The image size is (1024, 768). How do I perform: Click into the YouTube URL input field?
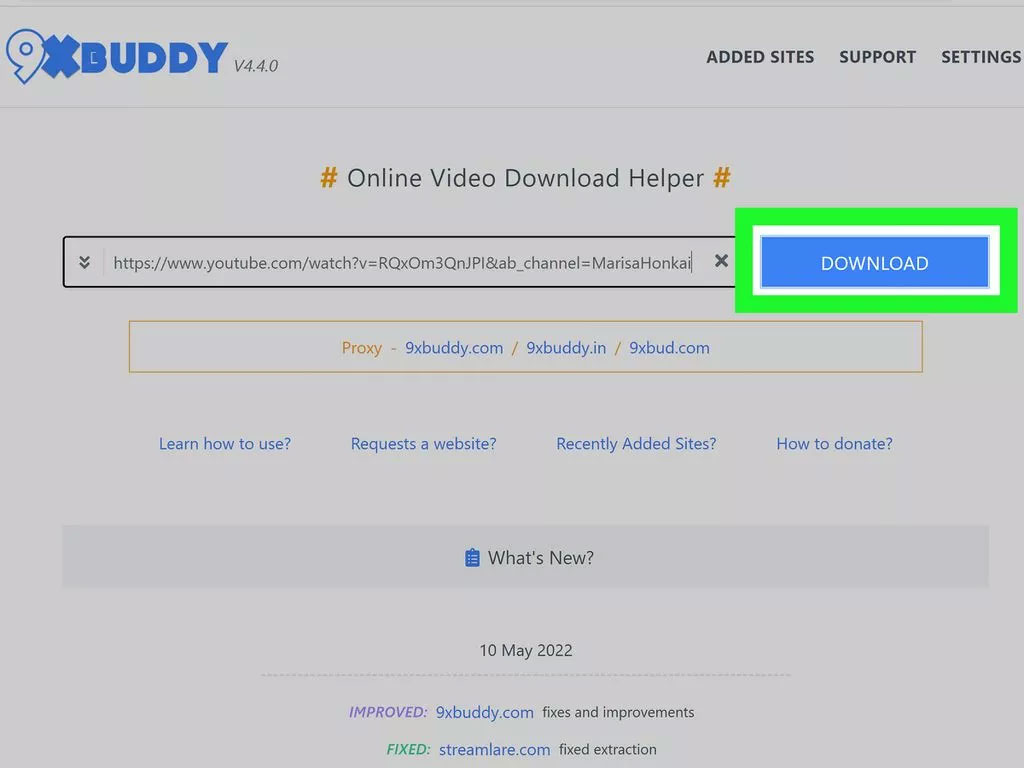tap(403, 263)
